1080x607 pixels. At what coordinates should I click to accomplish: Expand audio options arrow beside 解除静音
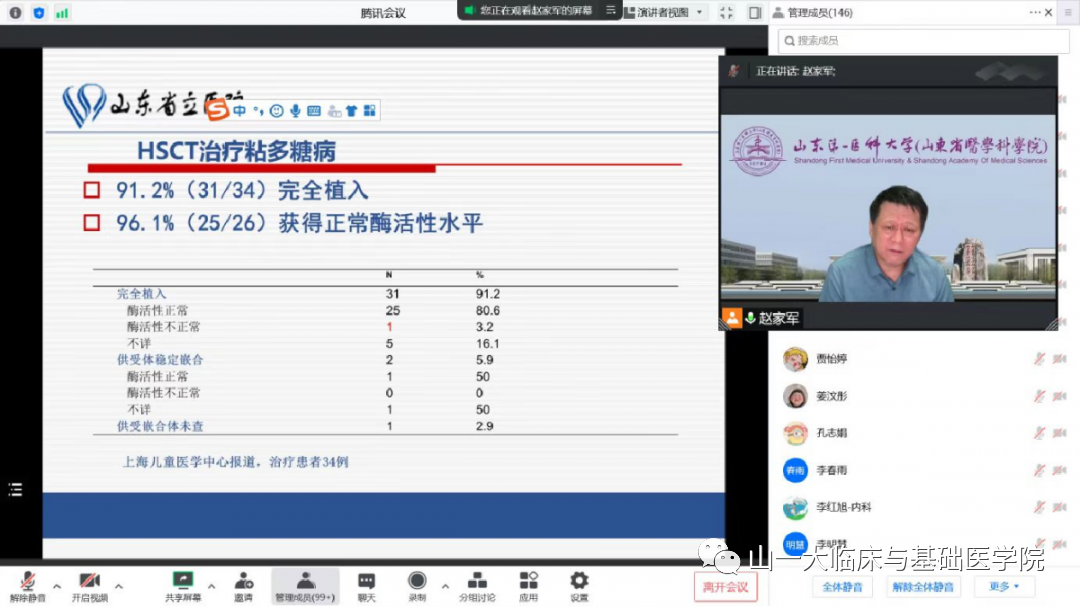click(x=57, y=586)
